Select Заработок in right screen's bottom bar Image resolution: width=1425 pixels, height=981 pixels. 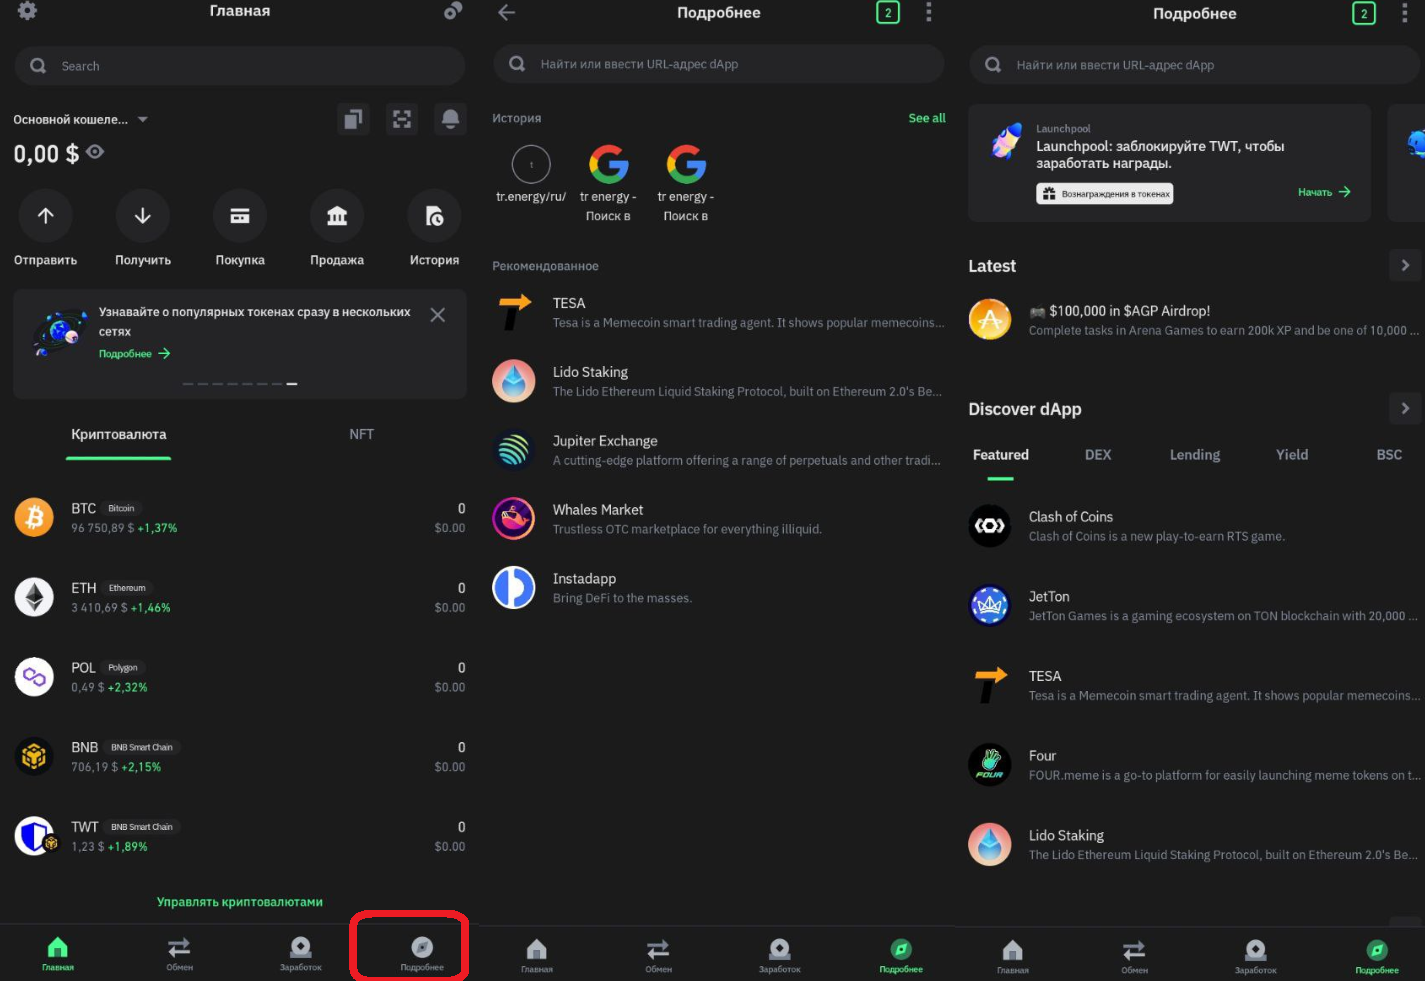coord(1256,956)
